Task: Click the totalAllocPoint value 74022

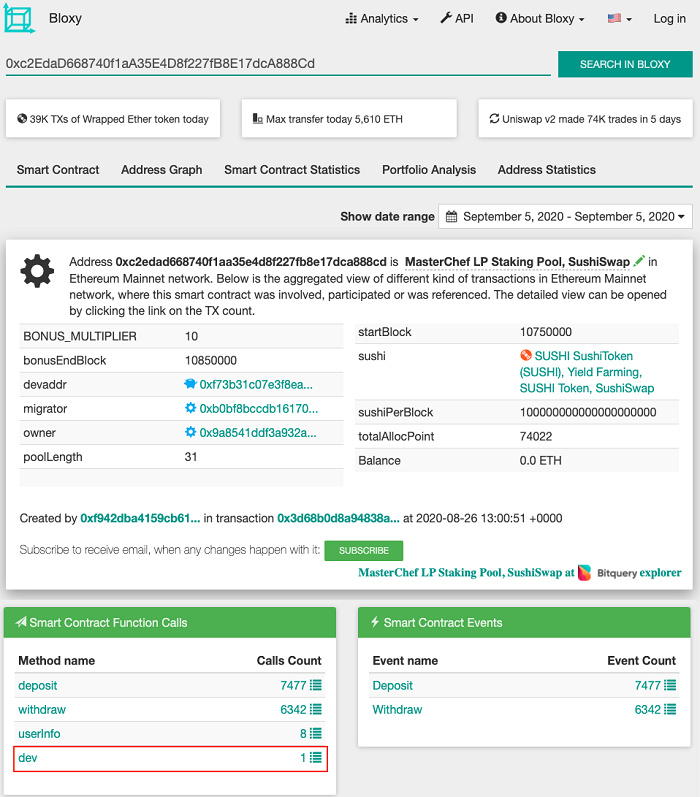Action: point(536,437)
